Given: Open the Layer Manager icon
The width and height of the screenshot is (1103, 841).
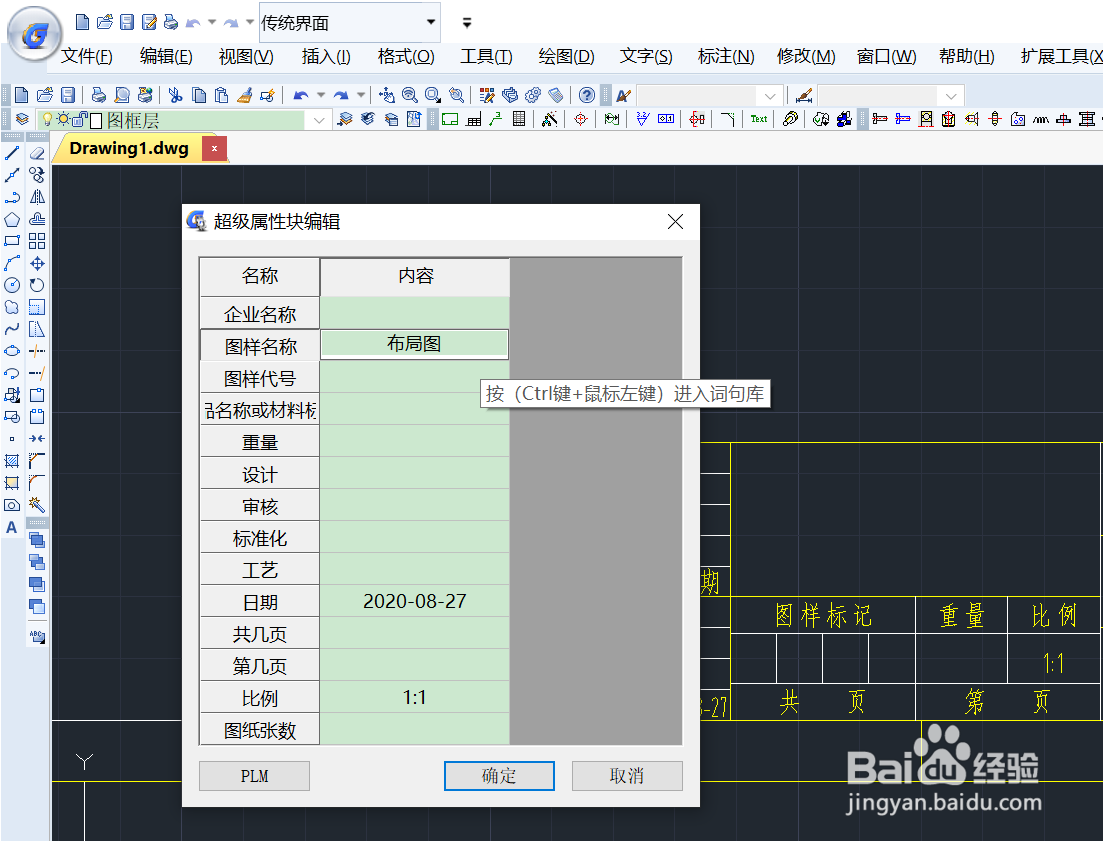Looking at the screenshot, I should click(22, 120).
